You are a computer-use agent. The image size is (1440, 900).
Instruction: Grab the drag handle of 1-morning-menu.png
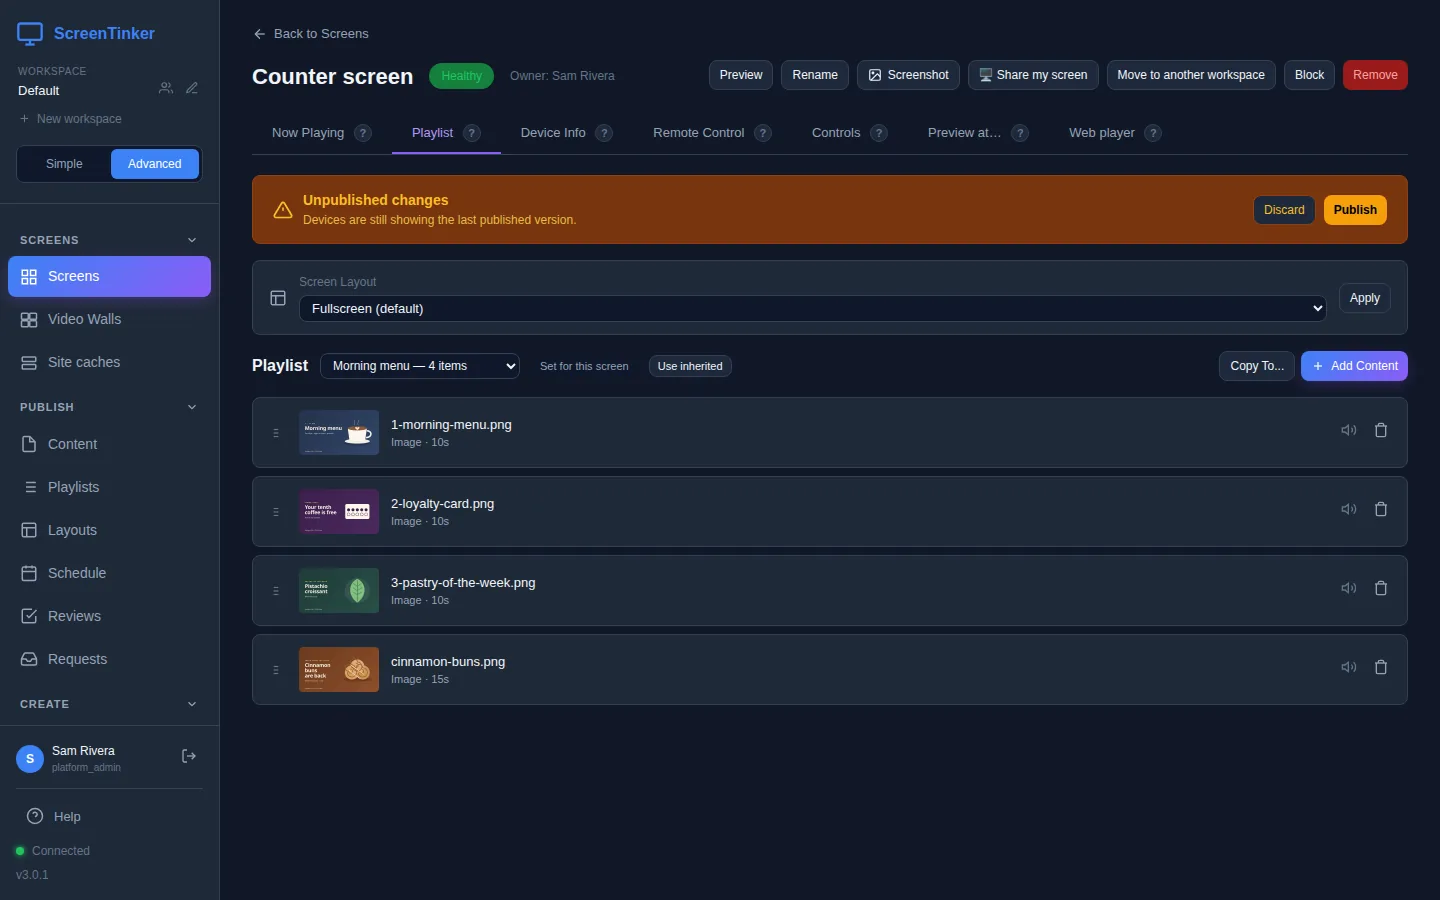click(276, 433)
